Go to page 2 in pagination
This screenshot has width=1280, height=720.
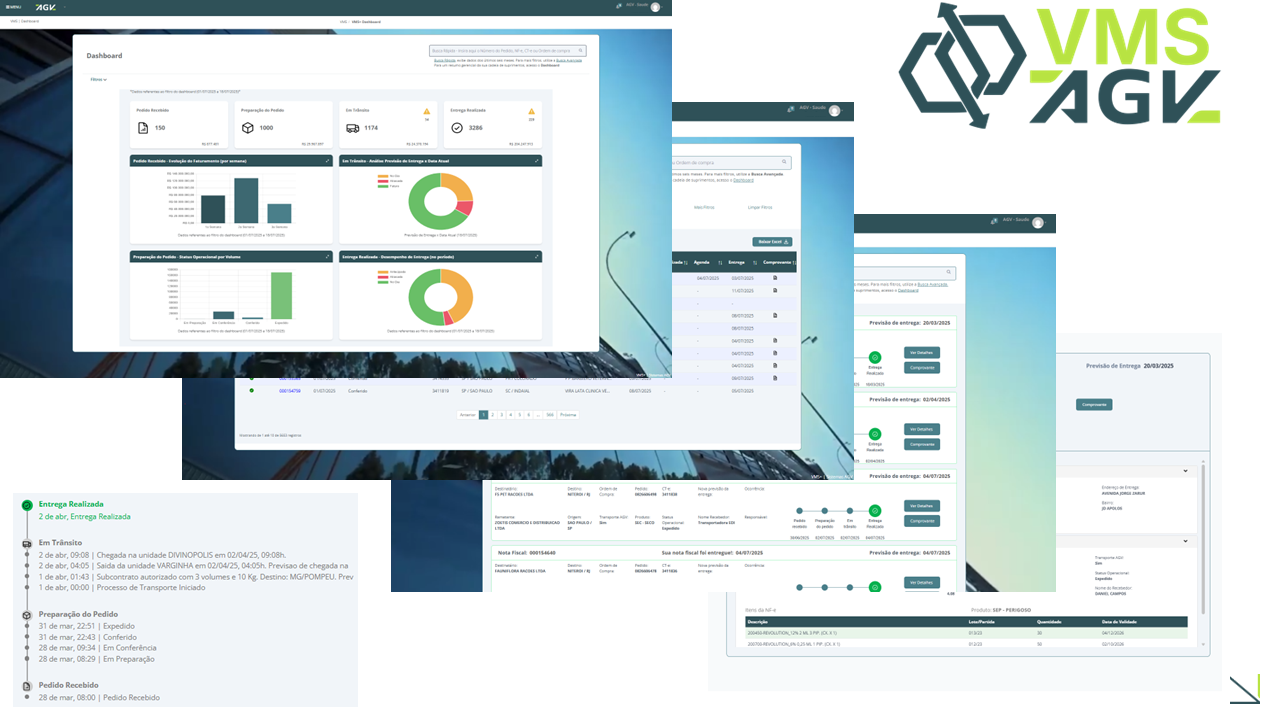[492, 414]
